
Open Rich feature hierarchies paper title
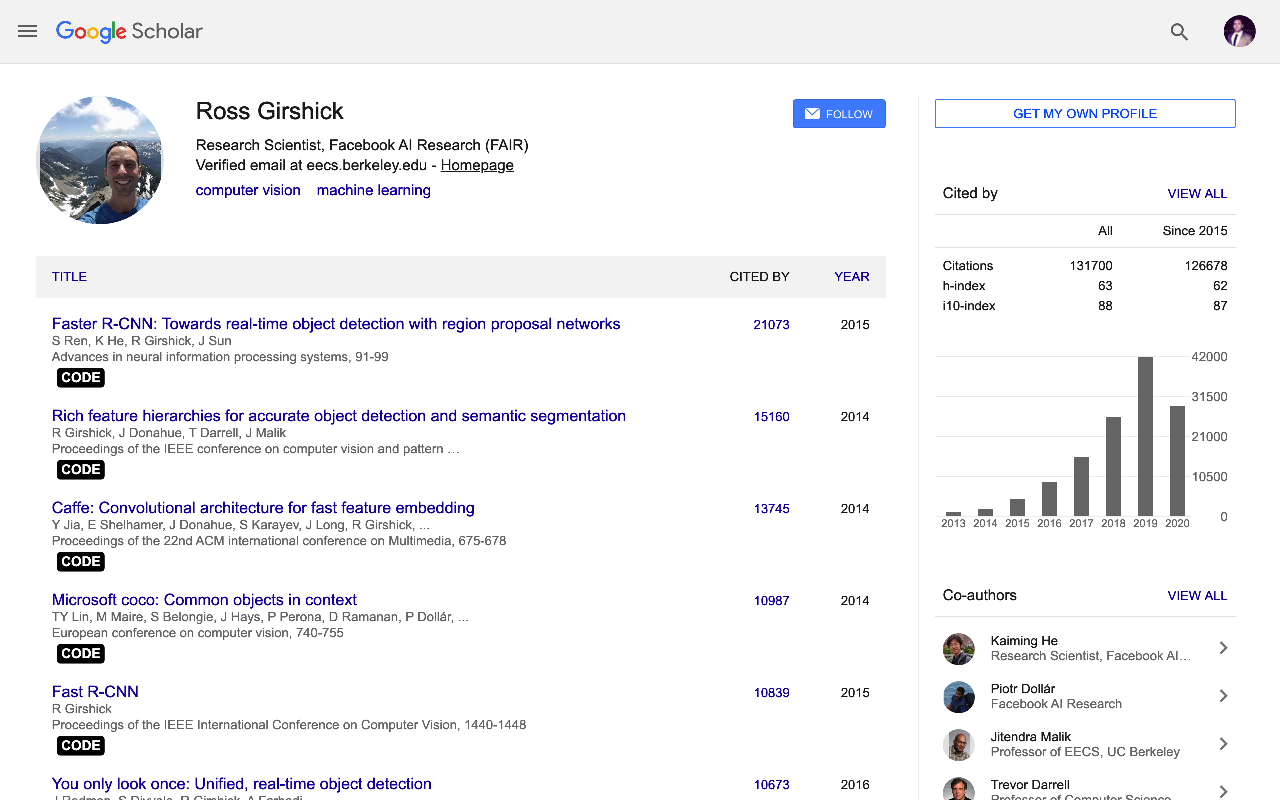[x=339, y=416]
